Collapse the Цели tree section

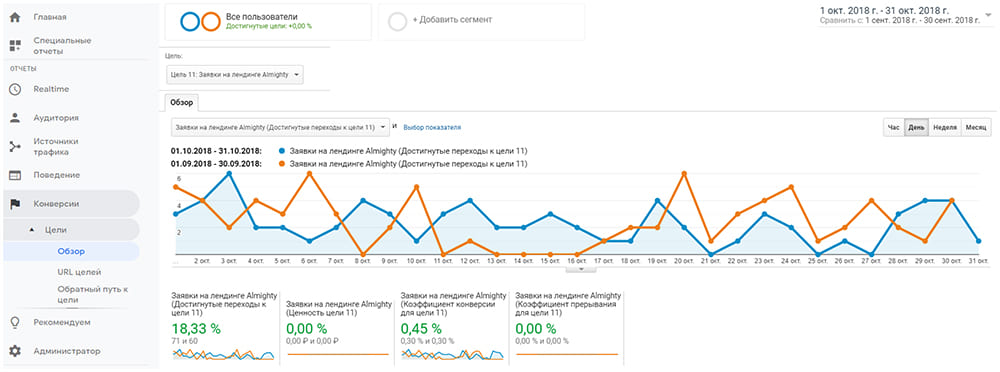[32, 230]
